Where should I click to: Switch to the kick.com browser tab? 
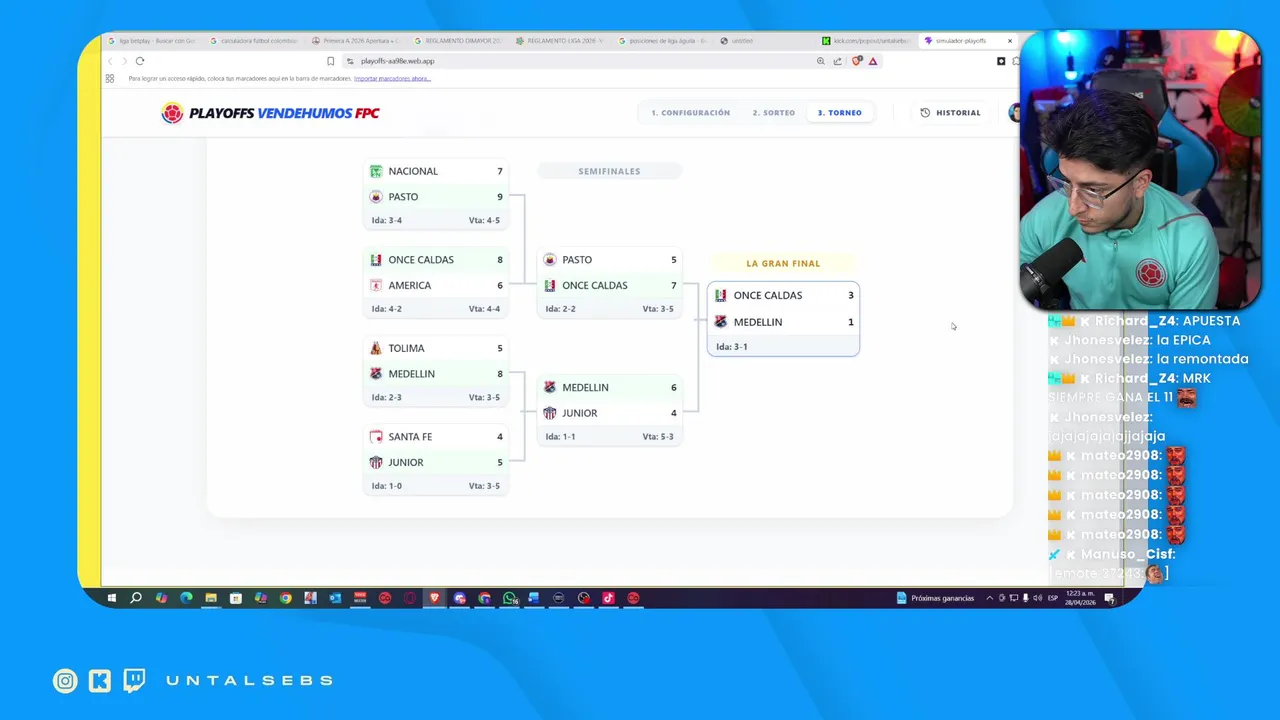866,41
